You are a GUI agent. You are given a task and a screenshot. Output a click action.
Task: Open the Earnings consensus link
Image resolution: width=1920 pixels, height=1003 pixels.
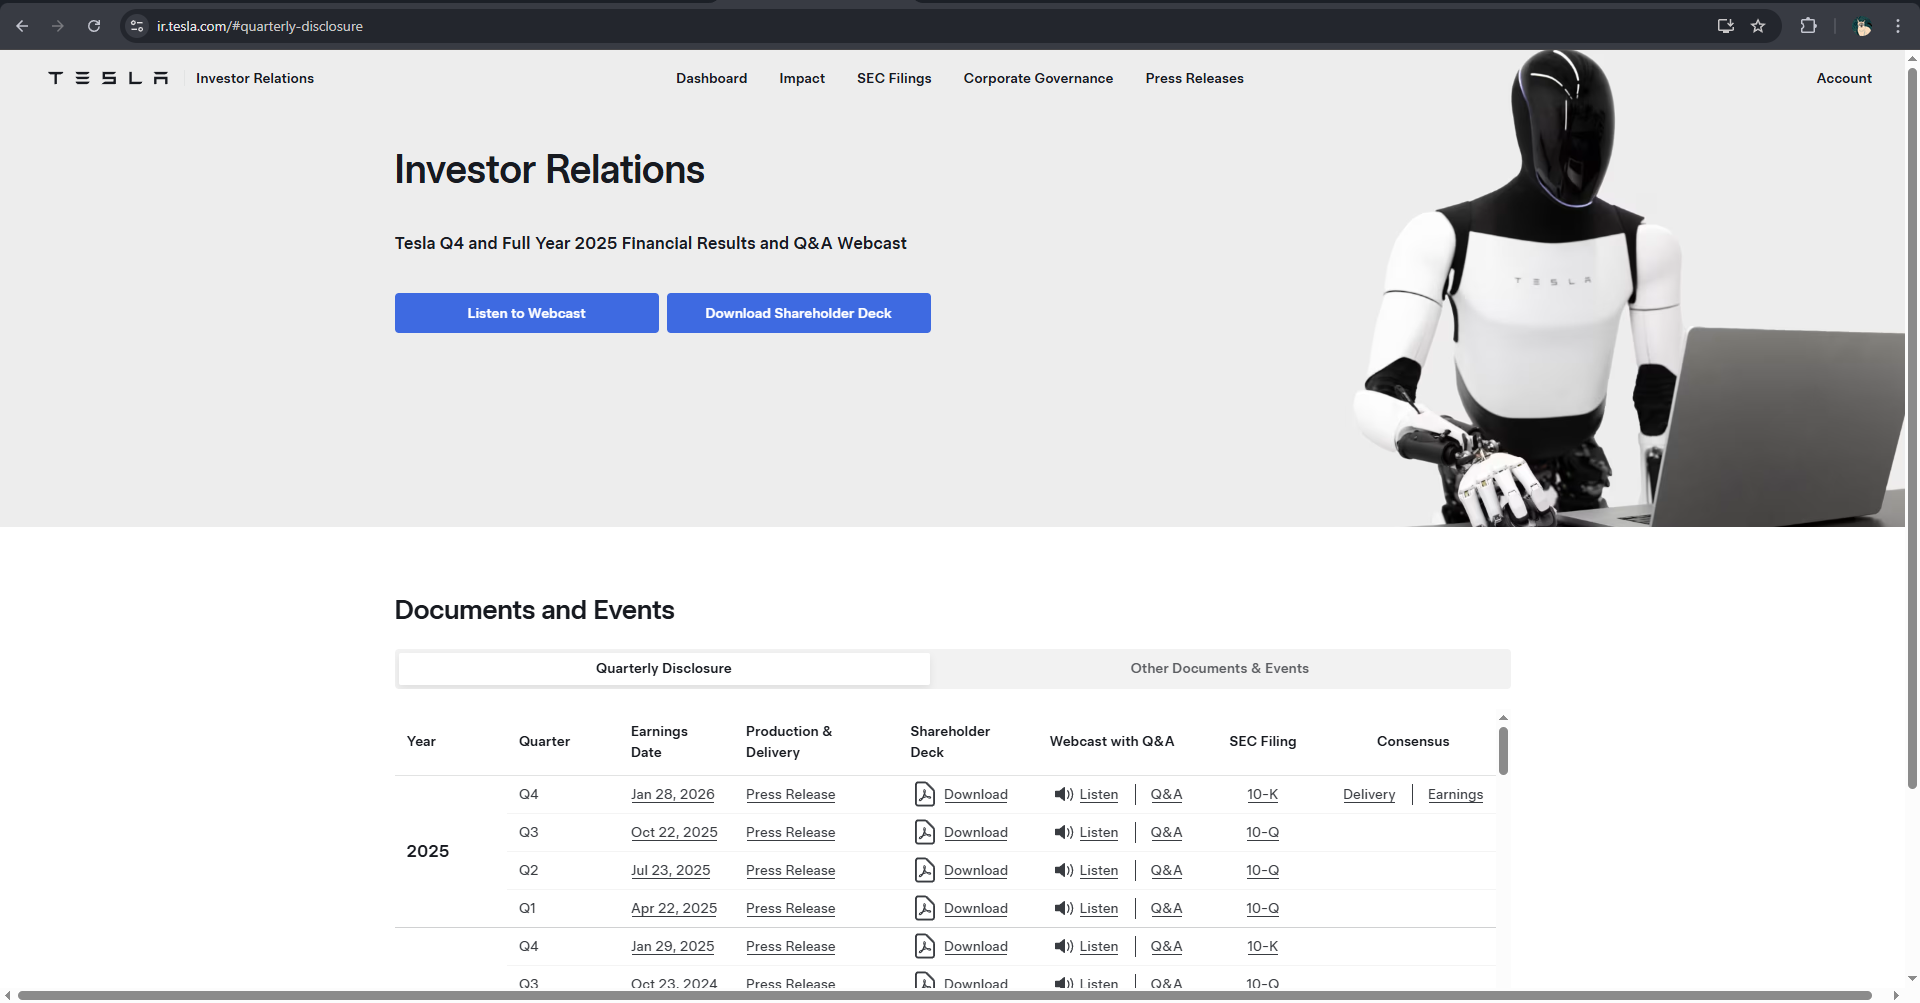[x=1455, y=794]
